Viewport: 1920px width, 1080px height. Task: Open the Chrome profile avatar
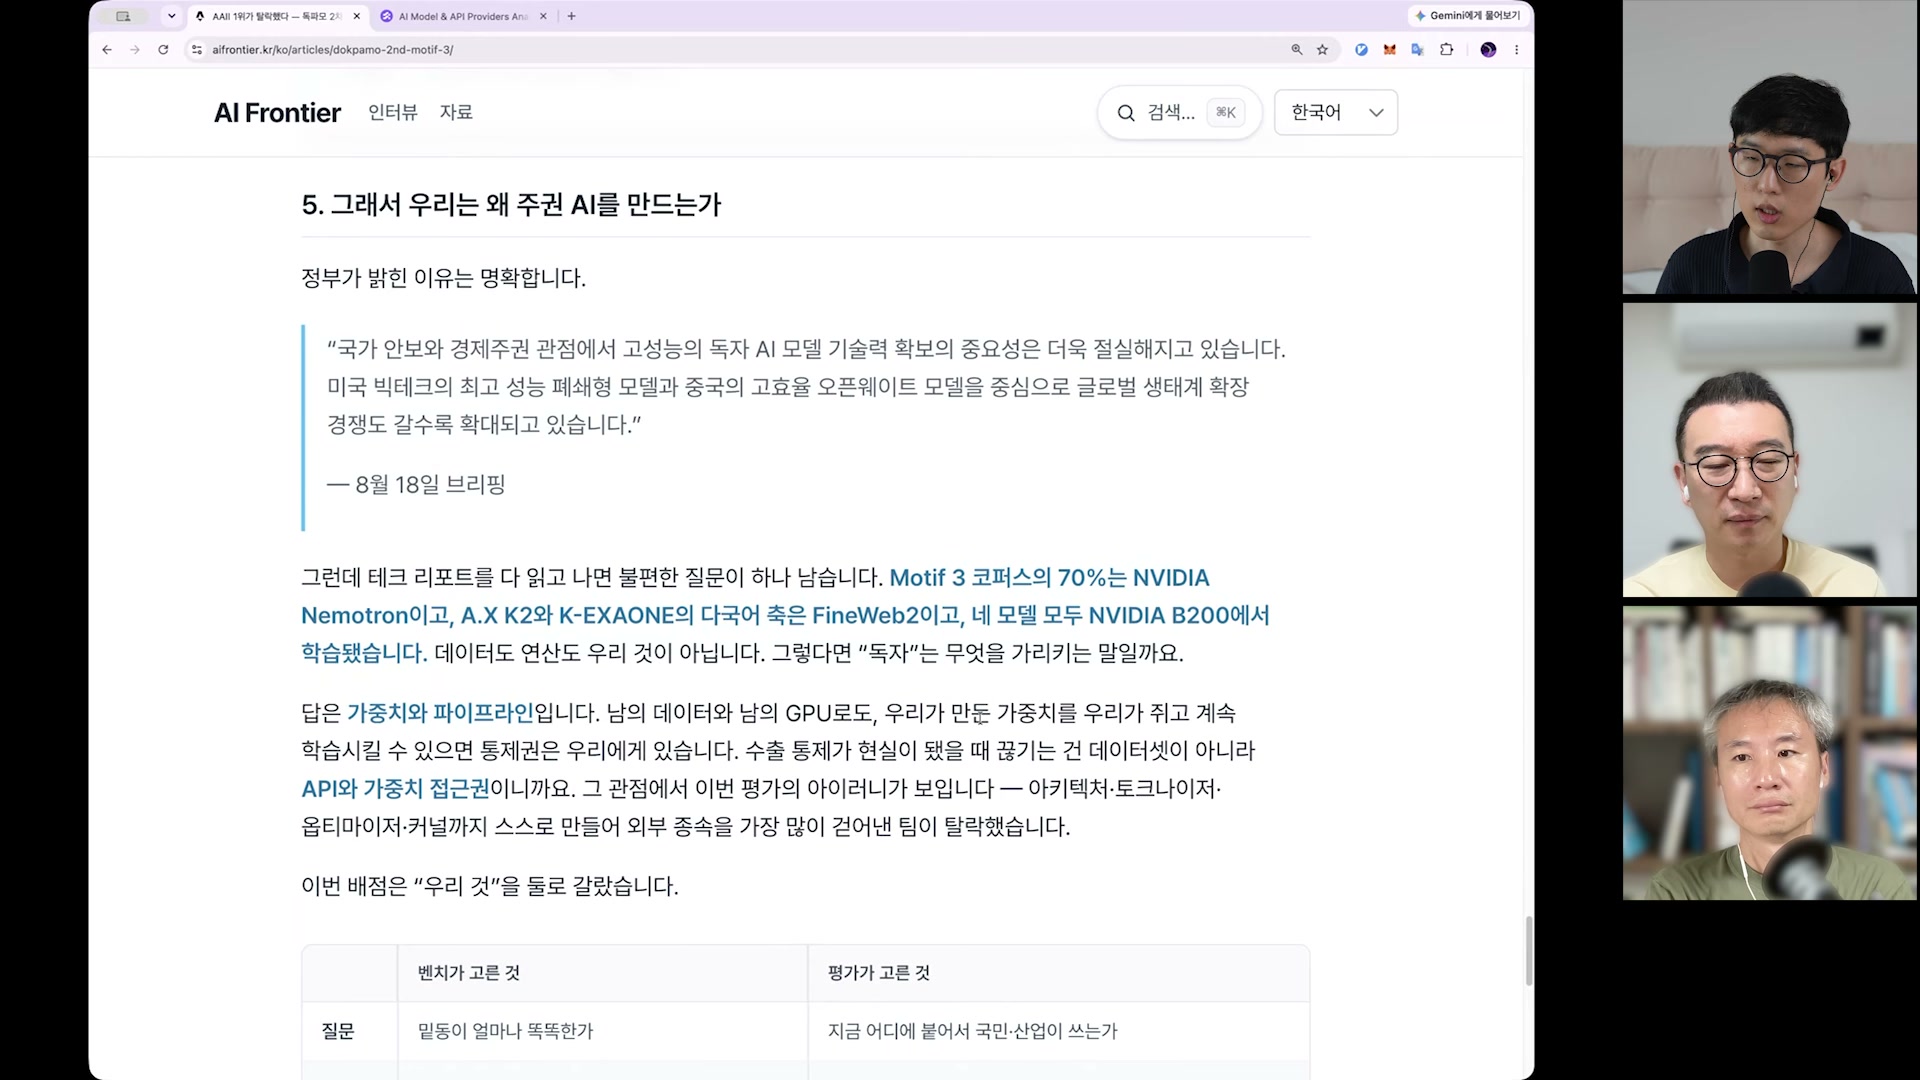click(1488, 49)
